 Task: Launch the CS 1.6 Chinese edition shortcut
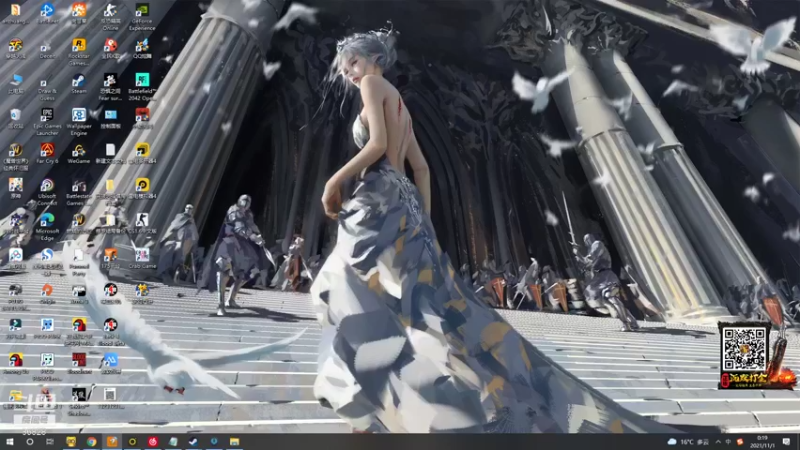point(142,223)
